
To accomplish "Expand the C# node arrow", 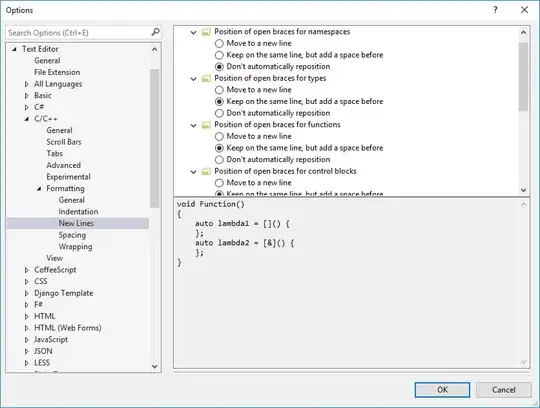I will pyautogui.click(x=27, y=107).
